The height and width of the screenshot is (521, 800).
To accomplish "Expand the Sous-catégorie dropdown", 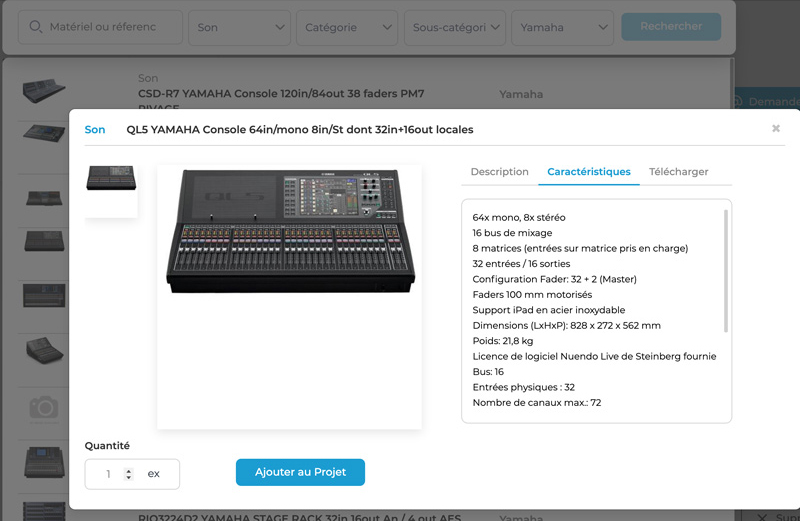I will pos(455,28).
